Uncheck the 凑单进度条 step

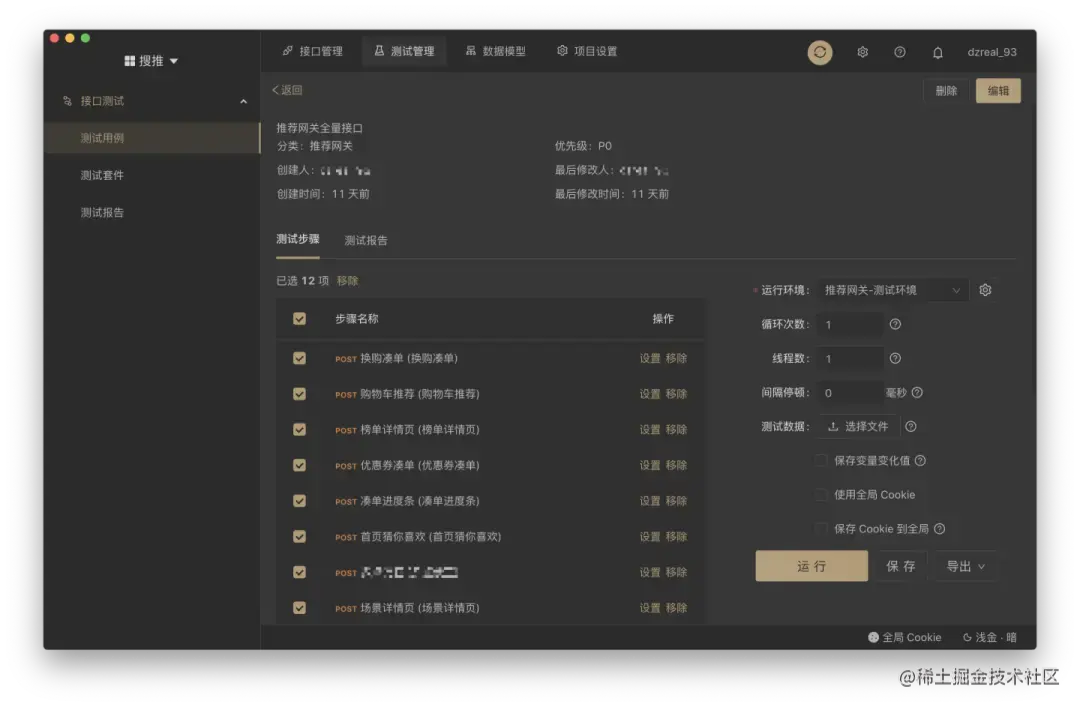click(x=299, y=501)
